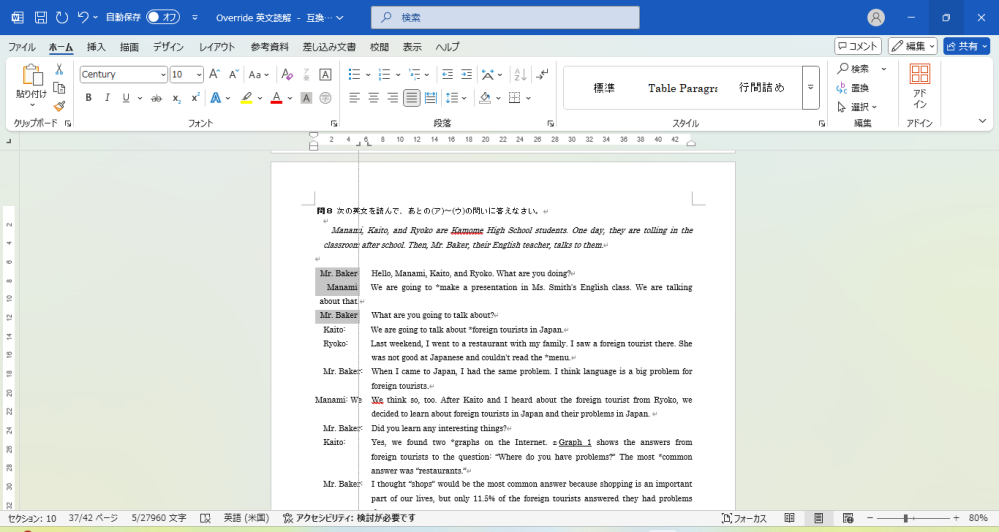Click the spelling check icon in status bar

[x=205, y=518]
